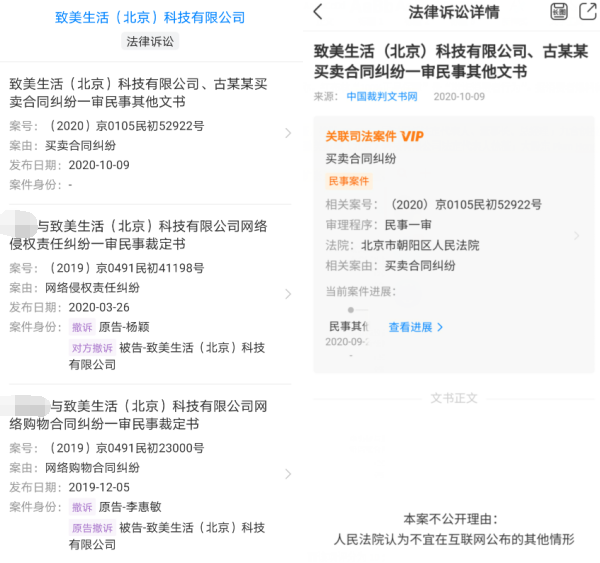600x563 pixels.
Task: Tap the 撤诉 tag beside 原告-李惠敏
Action: [82, 508]
